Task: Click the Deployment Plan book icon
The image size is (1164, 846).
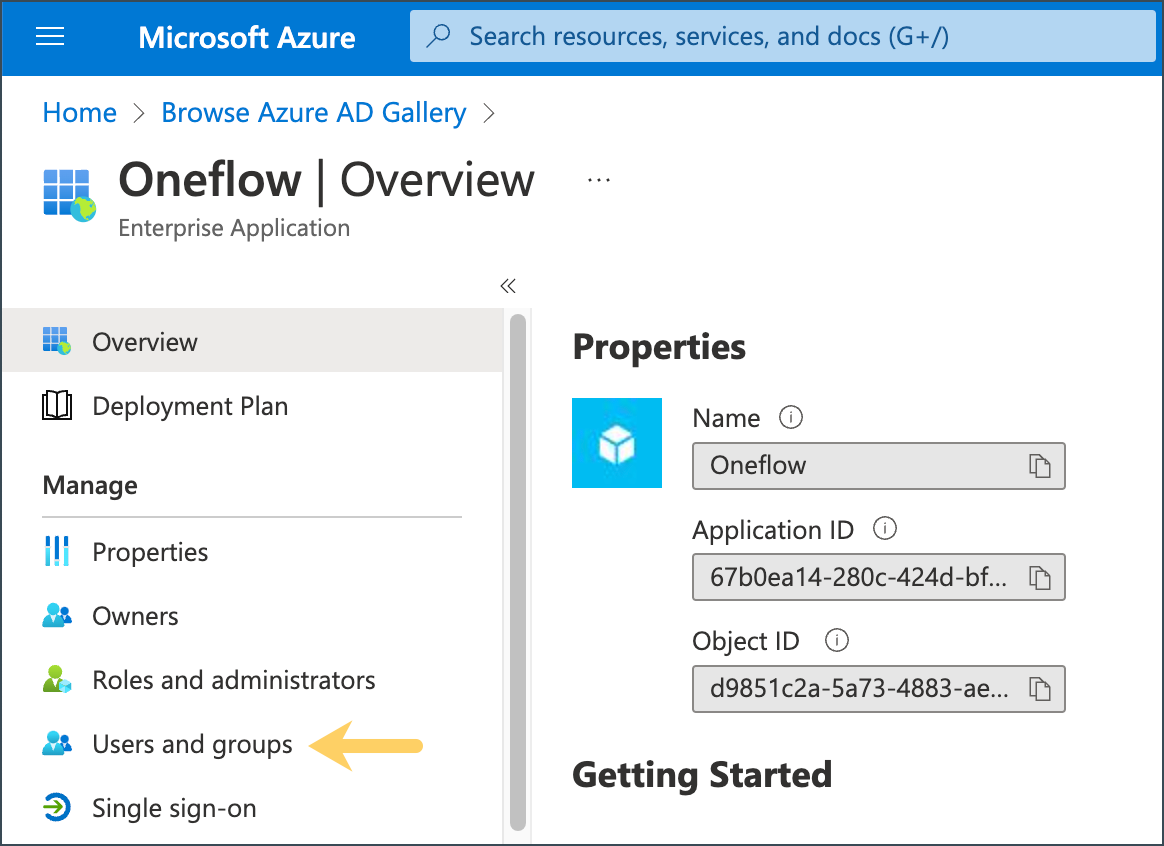Action: click(56, 406)
